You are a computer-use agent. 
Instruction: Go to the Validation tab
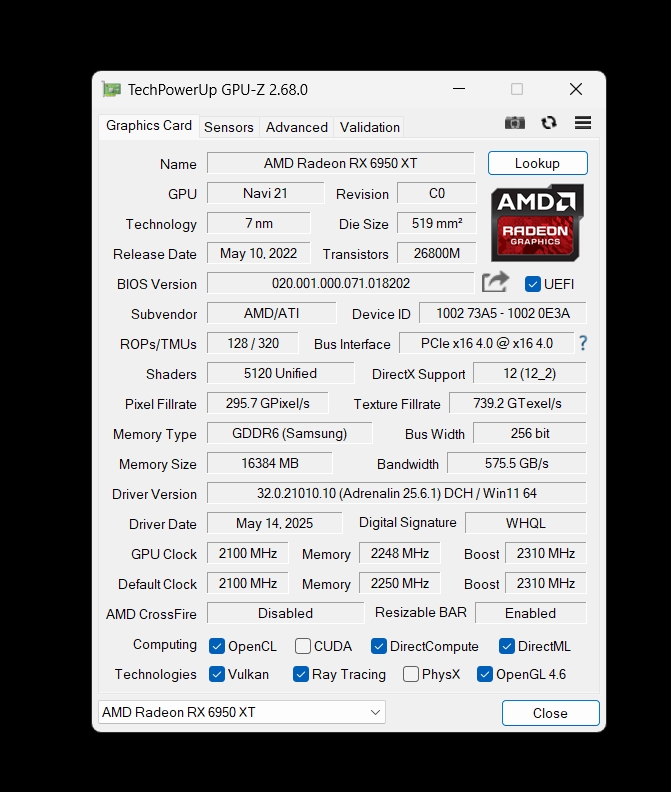[370, 127]
